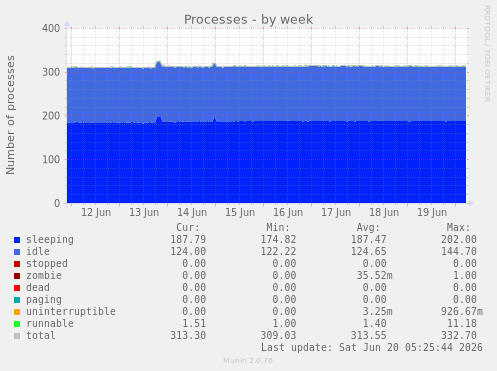Click the '13 Jun' x-axis label

pos(144,212)
